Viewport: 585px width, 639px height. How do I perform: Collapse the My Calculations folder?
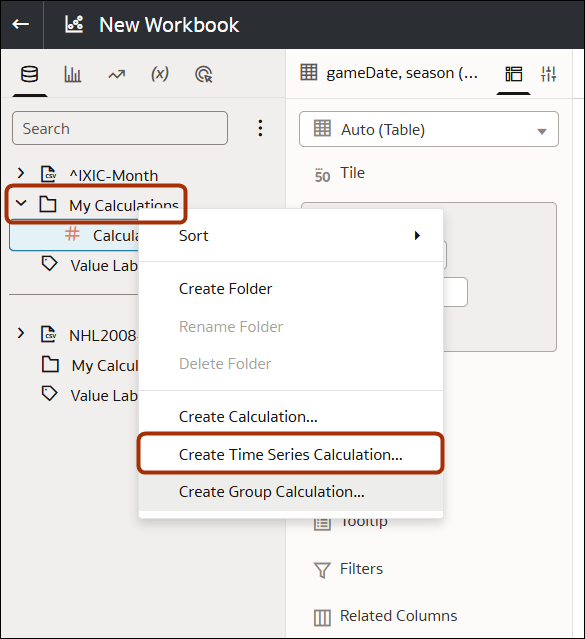coord(21,203)
